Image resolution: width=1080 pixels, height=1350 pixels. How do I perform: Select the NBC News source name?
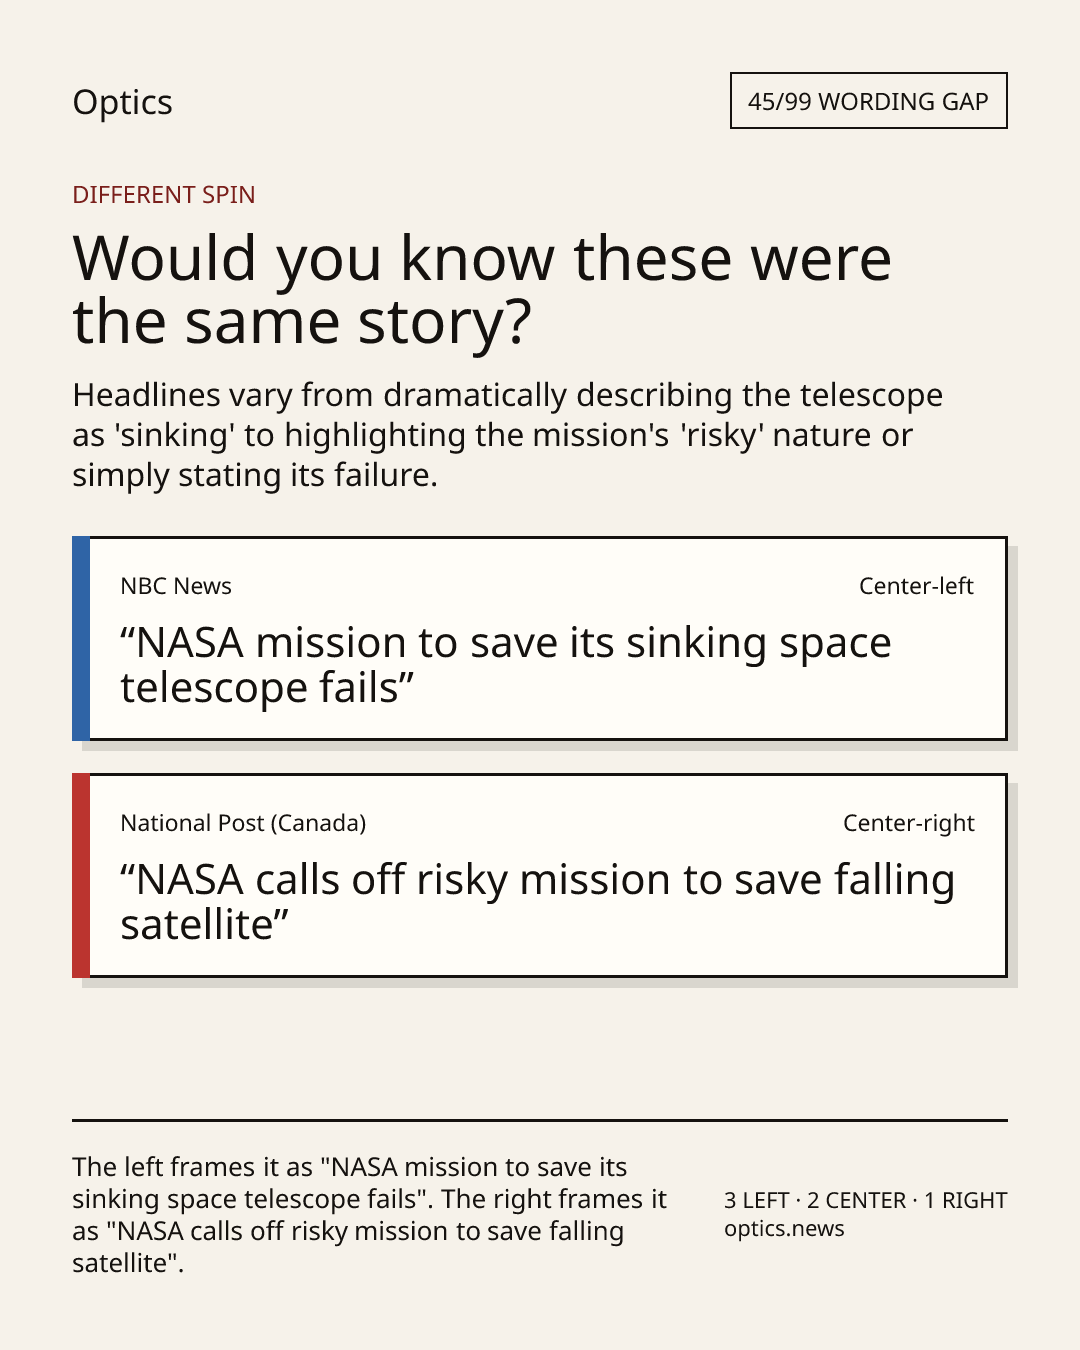(x=176, y=586)
